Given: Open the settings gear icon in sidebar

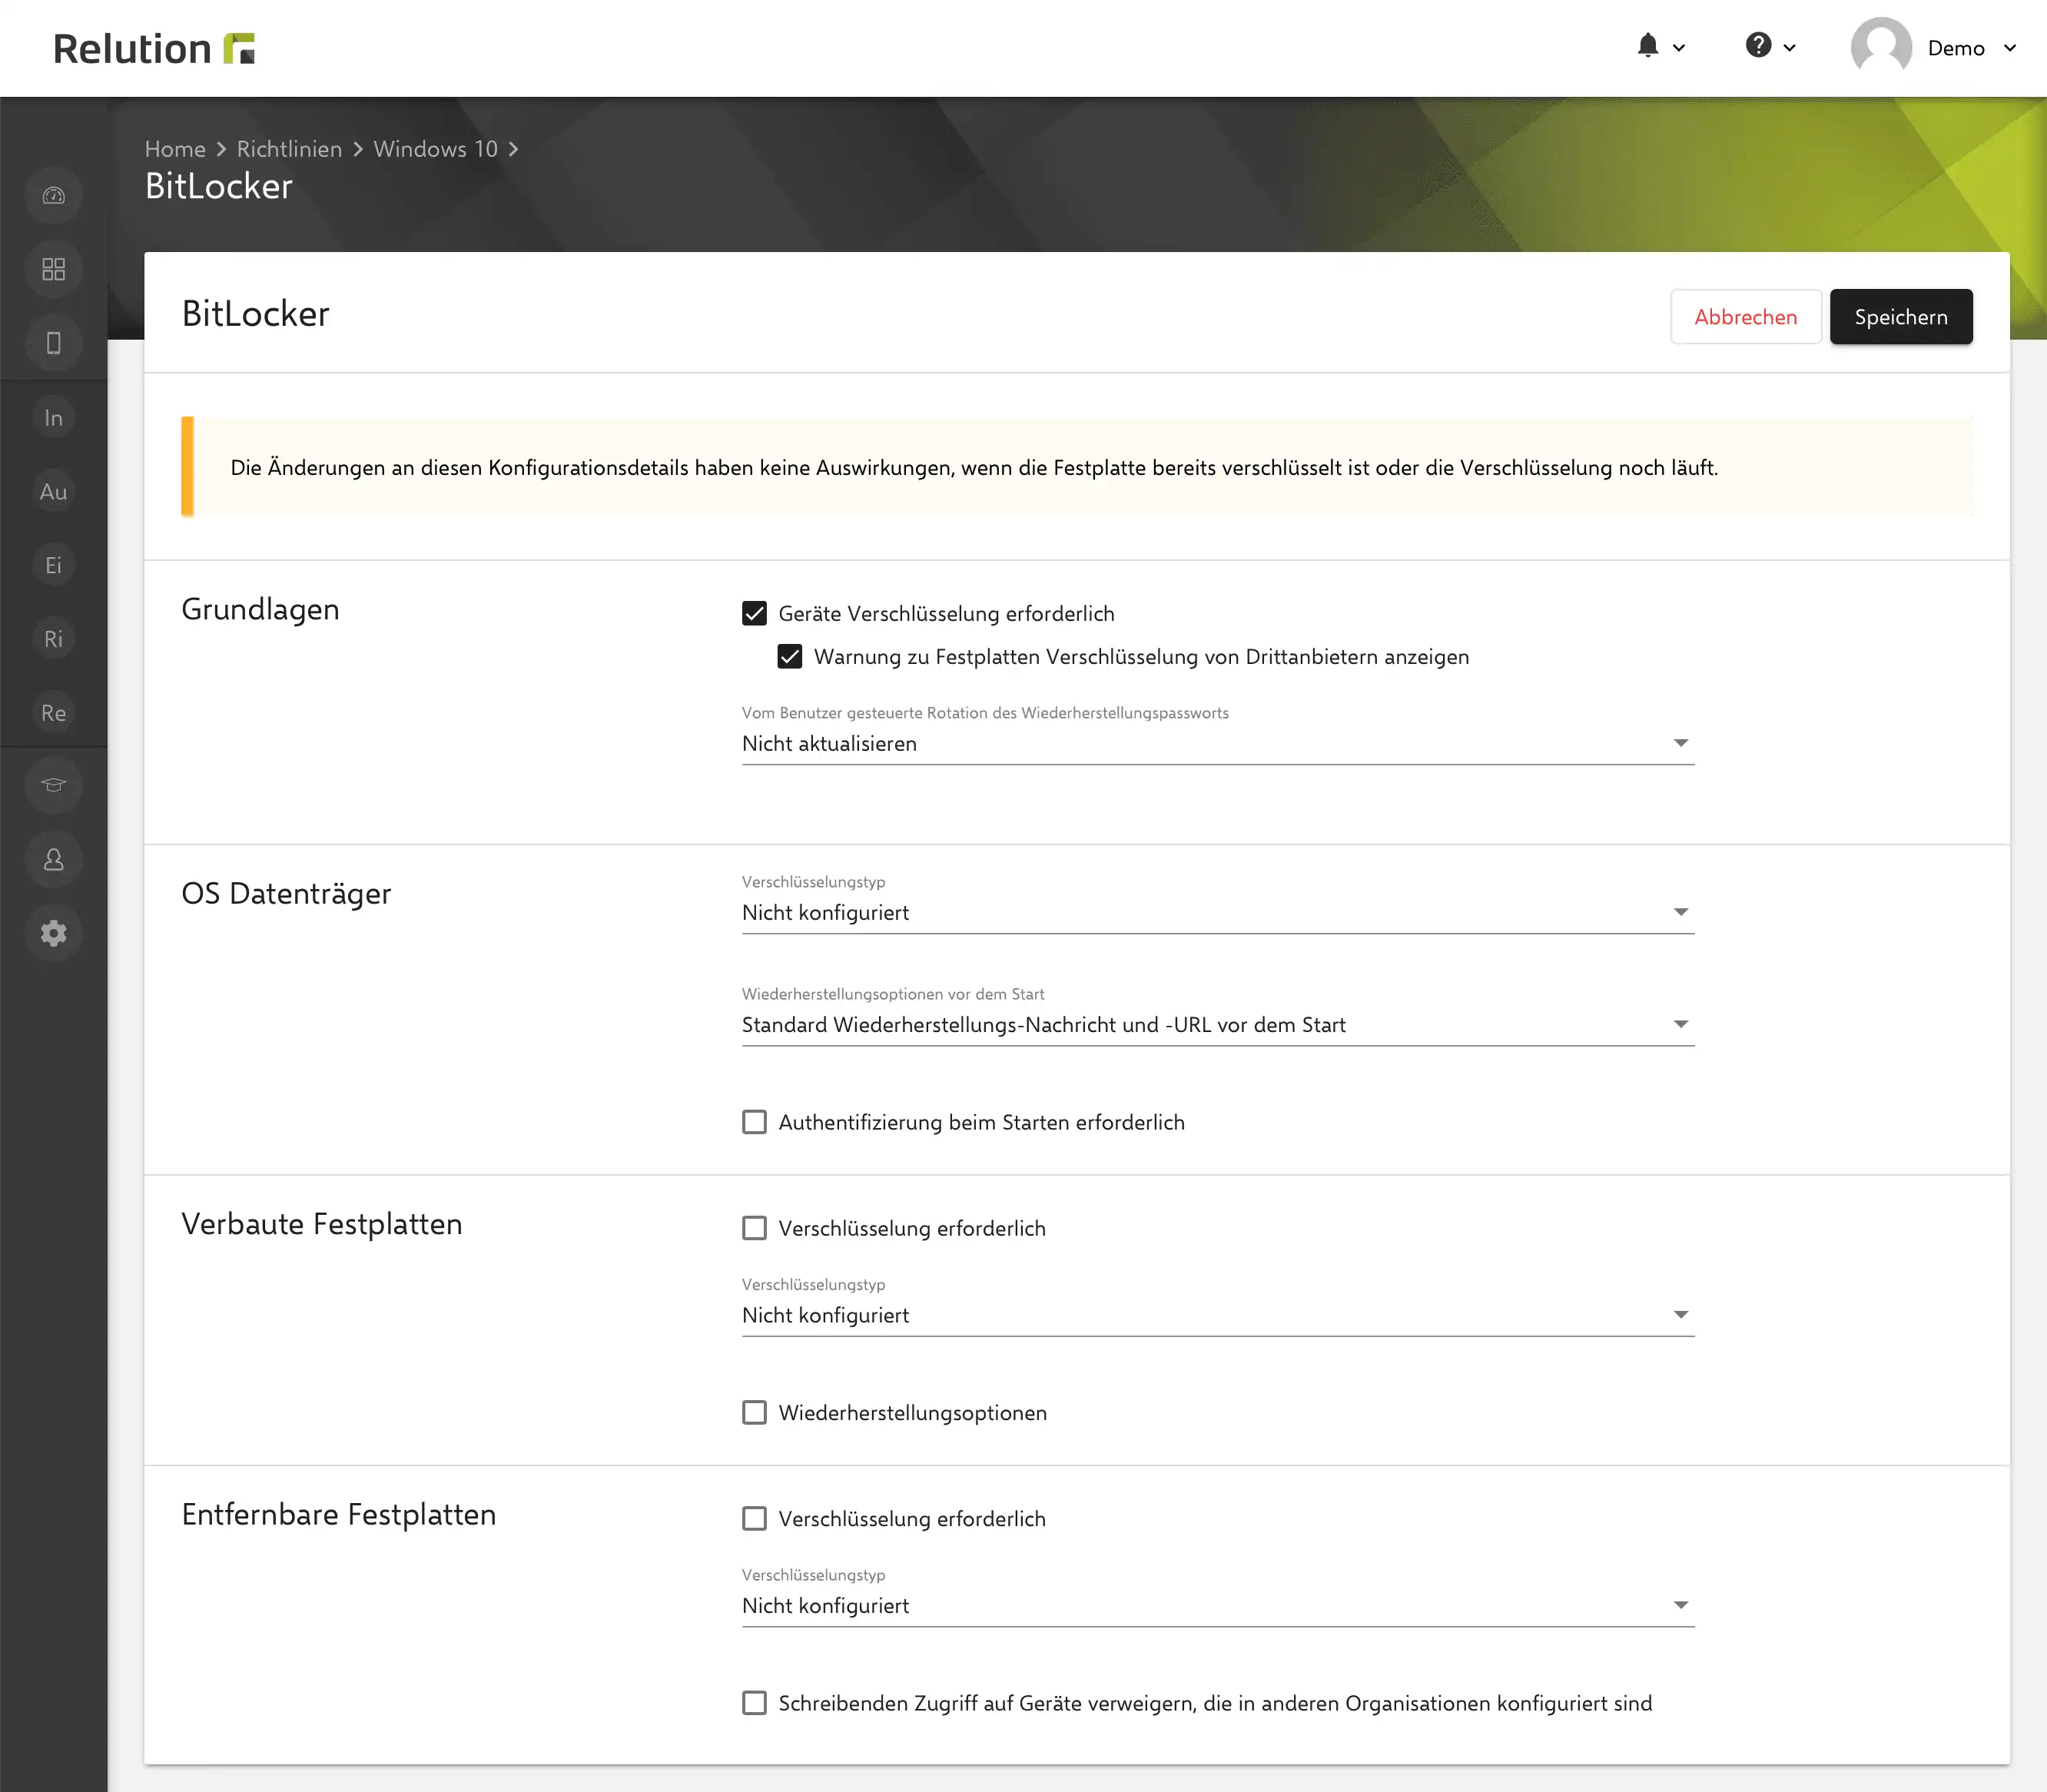Looking at the screenshot, I should point(54,934).
